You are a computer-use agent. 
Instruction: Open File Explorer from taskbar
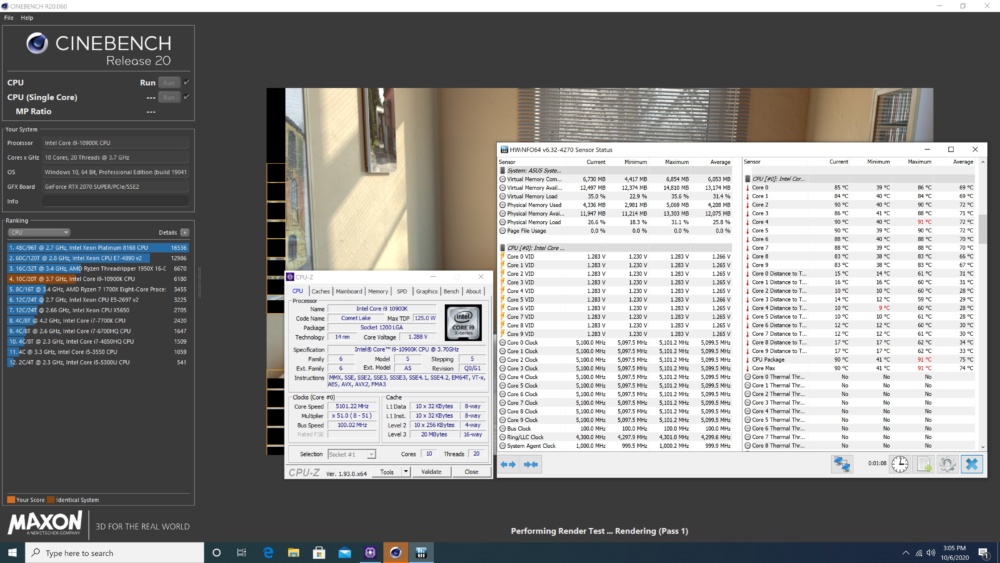click(293, 553)
